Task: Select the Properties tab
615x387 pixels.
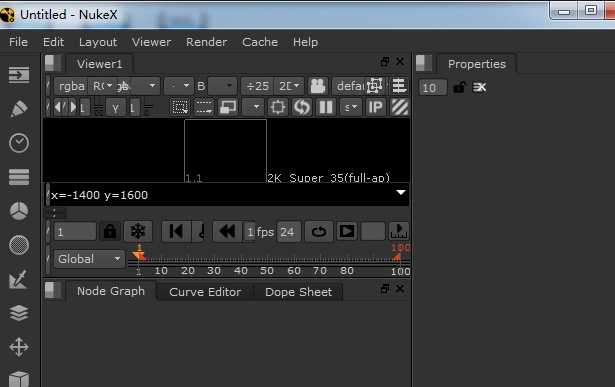Action: pos(477,64)
